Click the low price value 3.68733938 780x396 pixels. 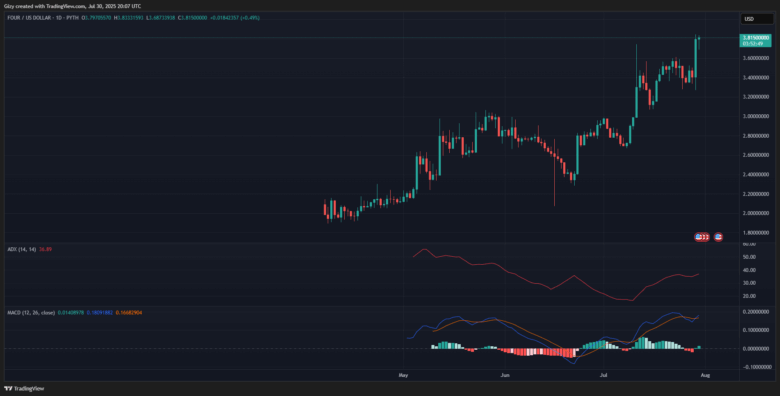(162, 17)
